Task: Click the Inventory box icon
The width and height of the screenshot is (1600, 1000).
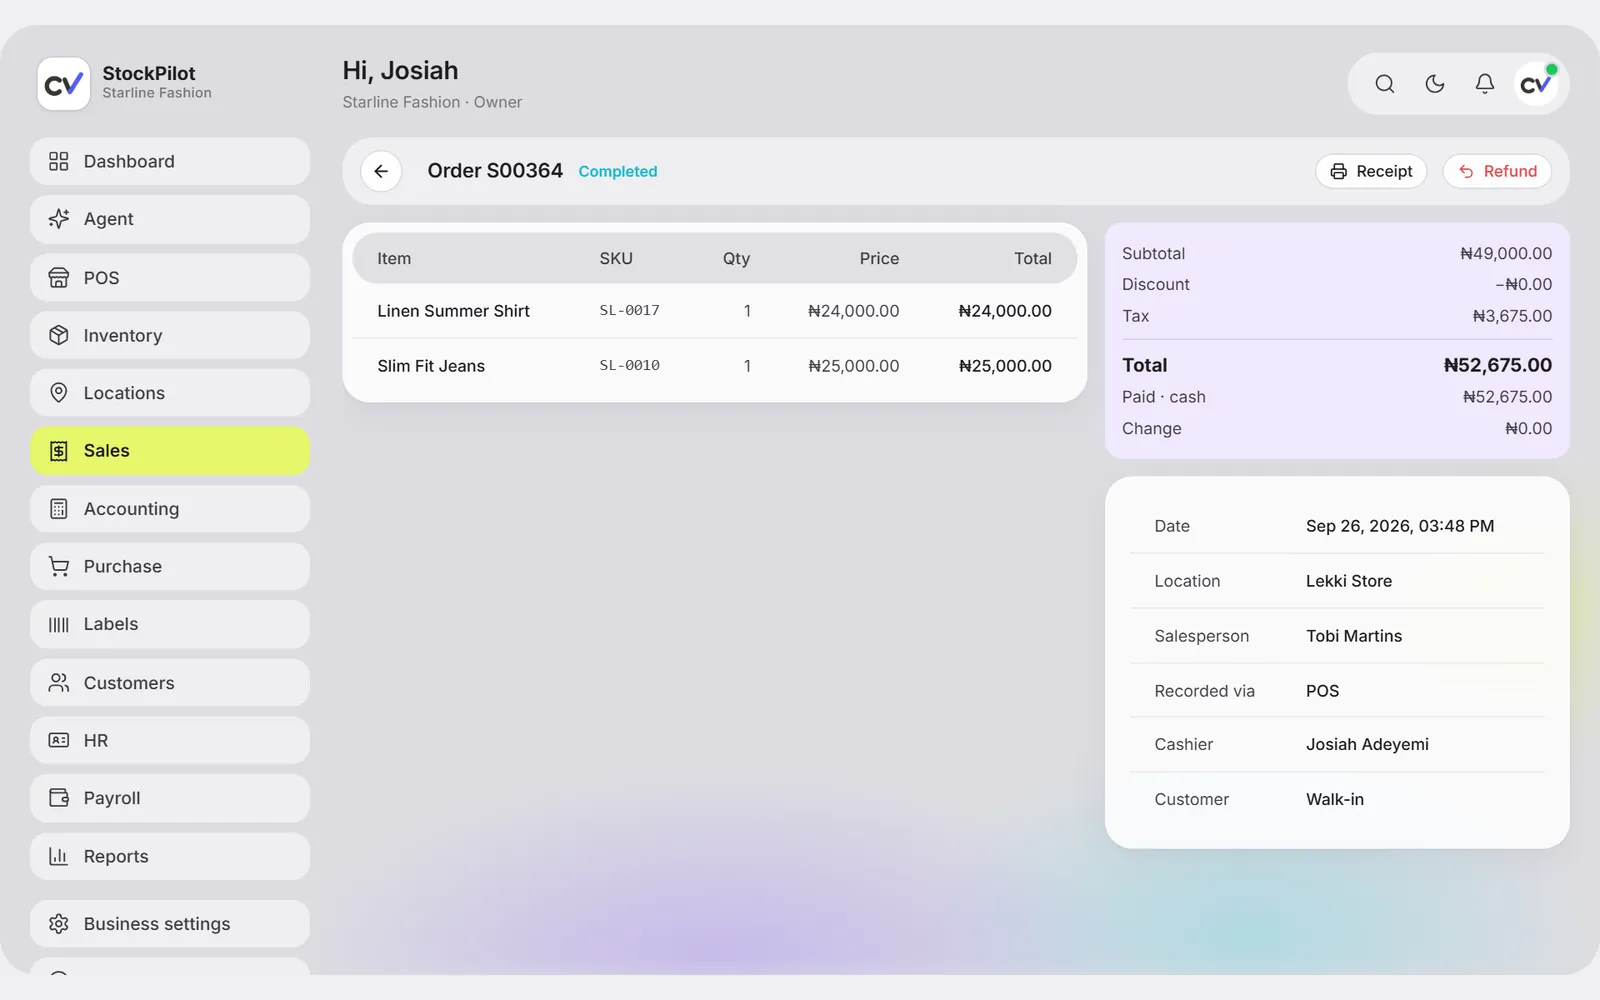Action: point(59,335)
